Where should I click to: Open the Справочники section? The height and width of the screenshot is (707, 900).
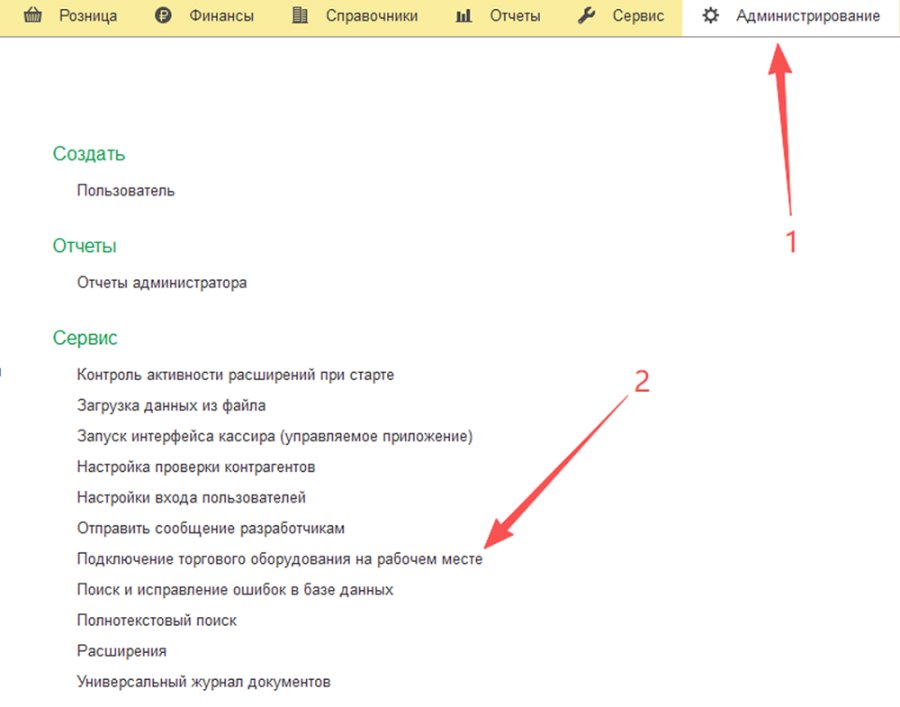(372, 16)
